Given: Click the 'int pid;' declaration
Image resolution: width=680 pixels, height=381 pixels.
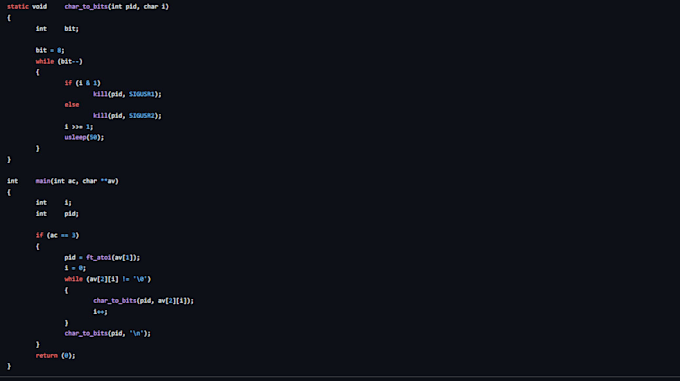Looking at the screenshot, I should pyautogui.click(x=57, y=214).
